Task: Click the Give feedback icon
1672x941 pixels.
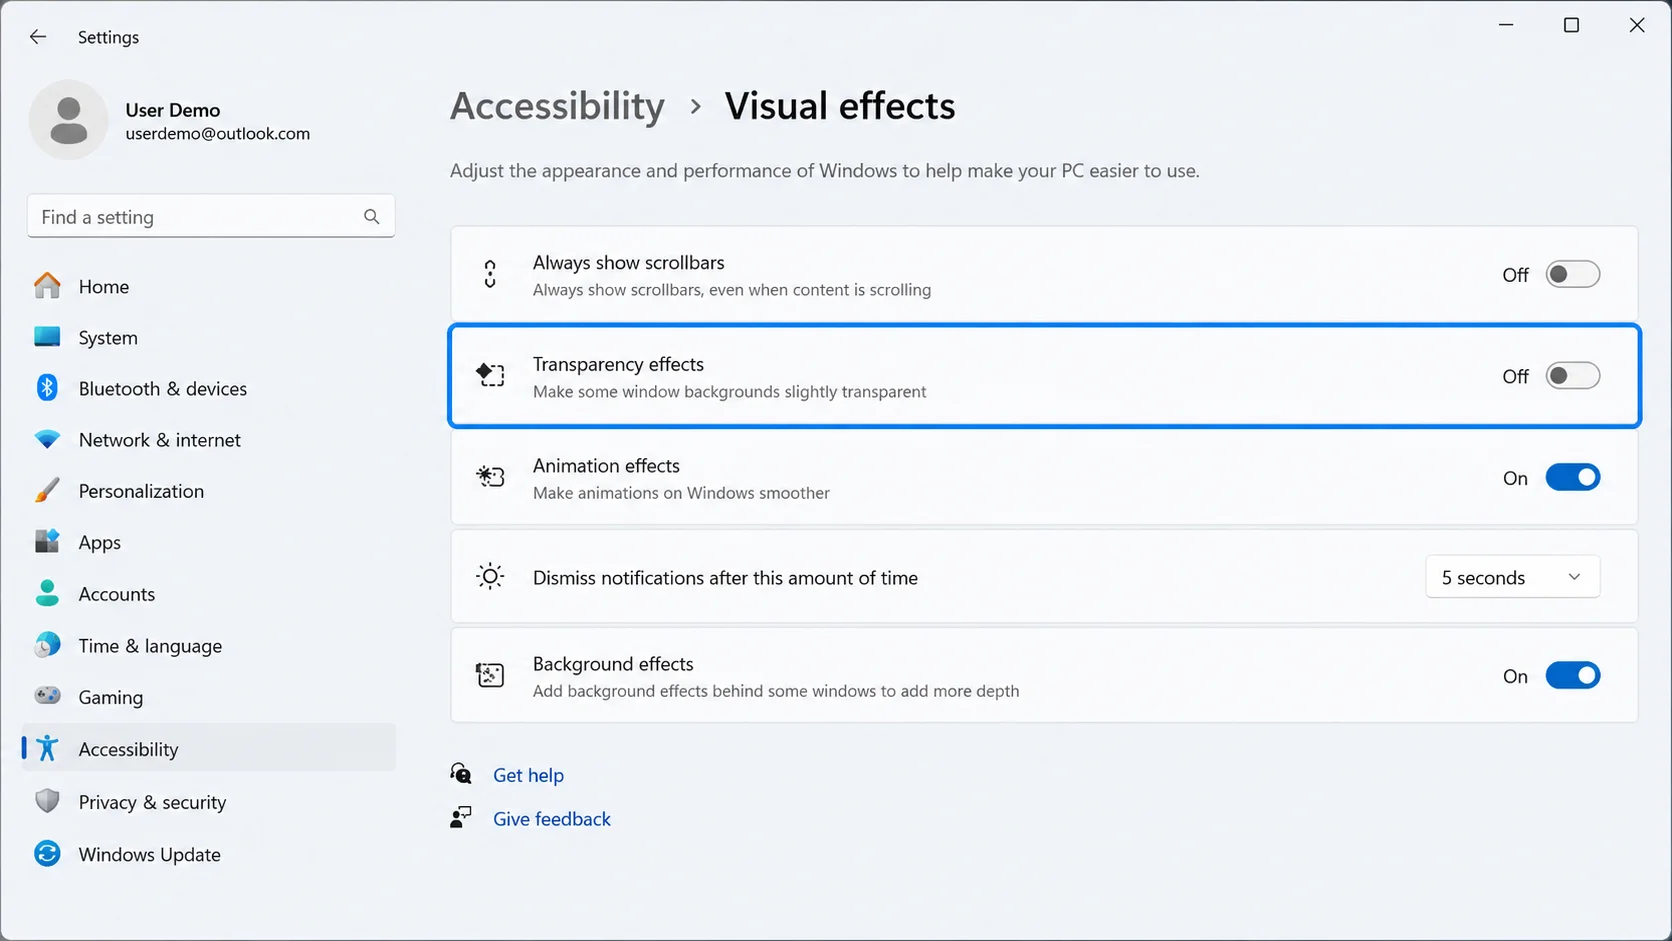Action: [461, 817]
